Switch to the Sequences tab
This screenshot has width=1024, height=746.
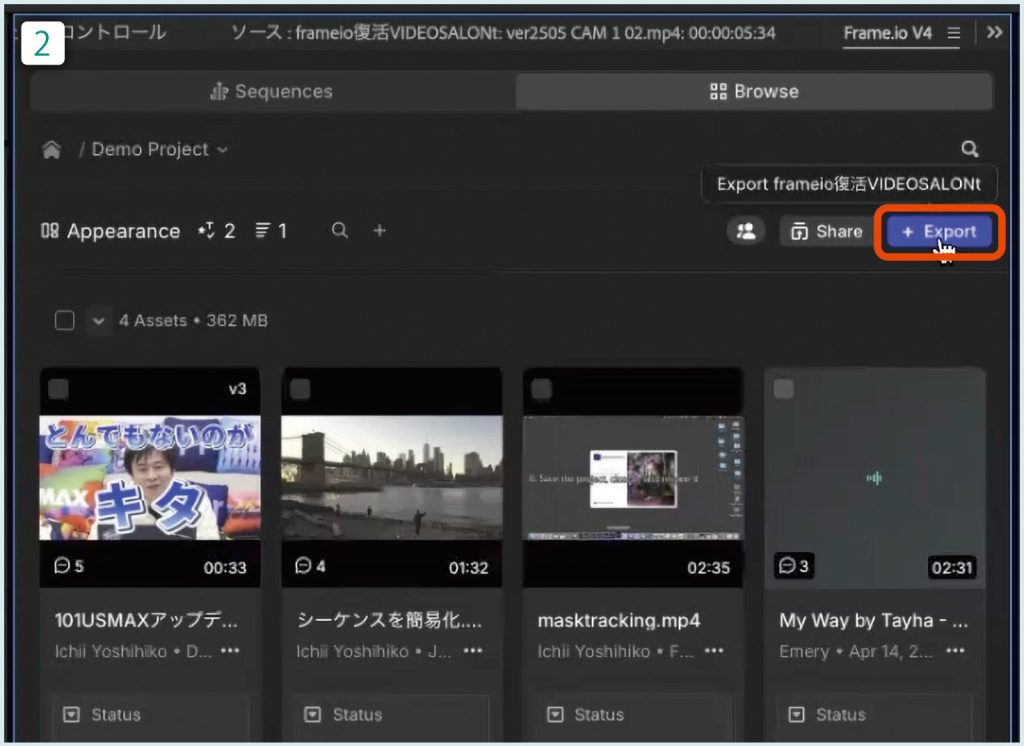tap(272, 92)
